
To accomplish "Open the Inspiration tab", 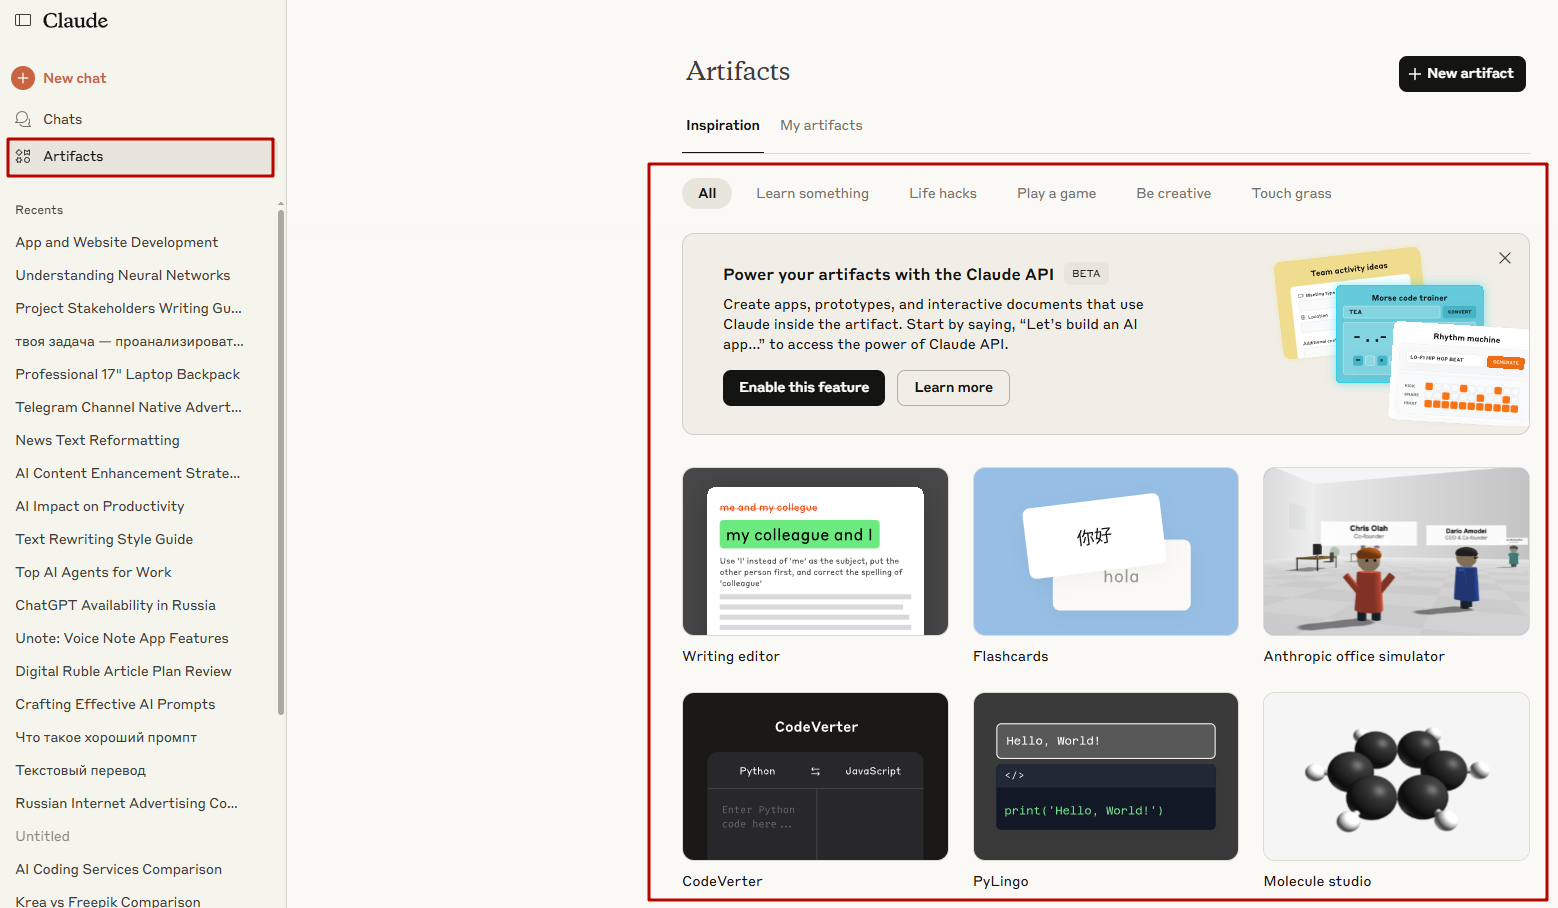I will (x=723, y=125).
